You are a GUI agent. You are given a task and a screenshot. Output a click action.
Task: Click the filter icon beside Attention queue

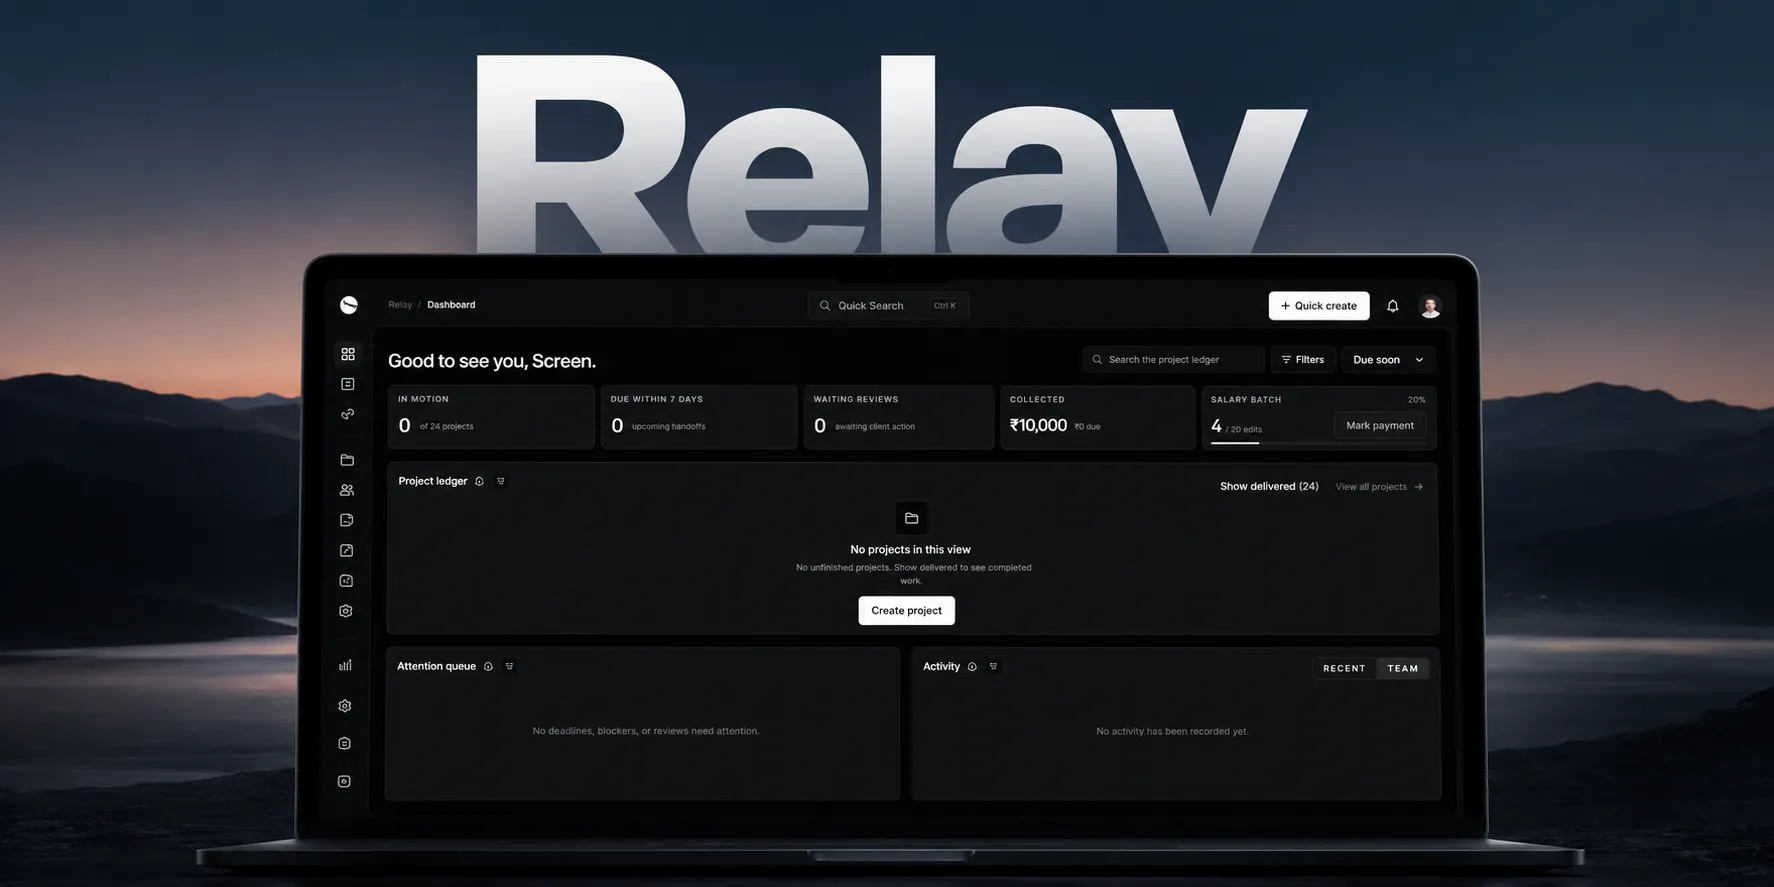pos(509,667)
